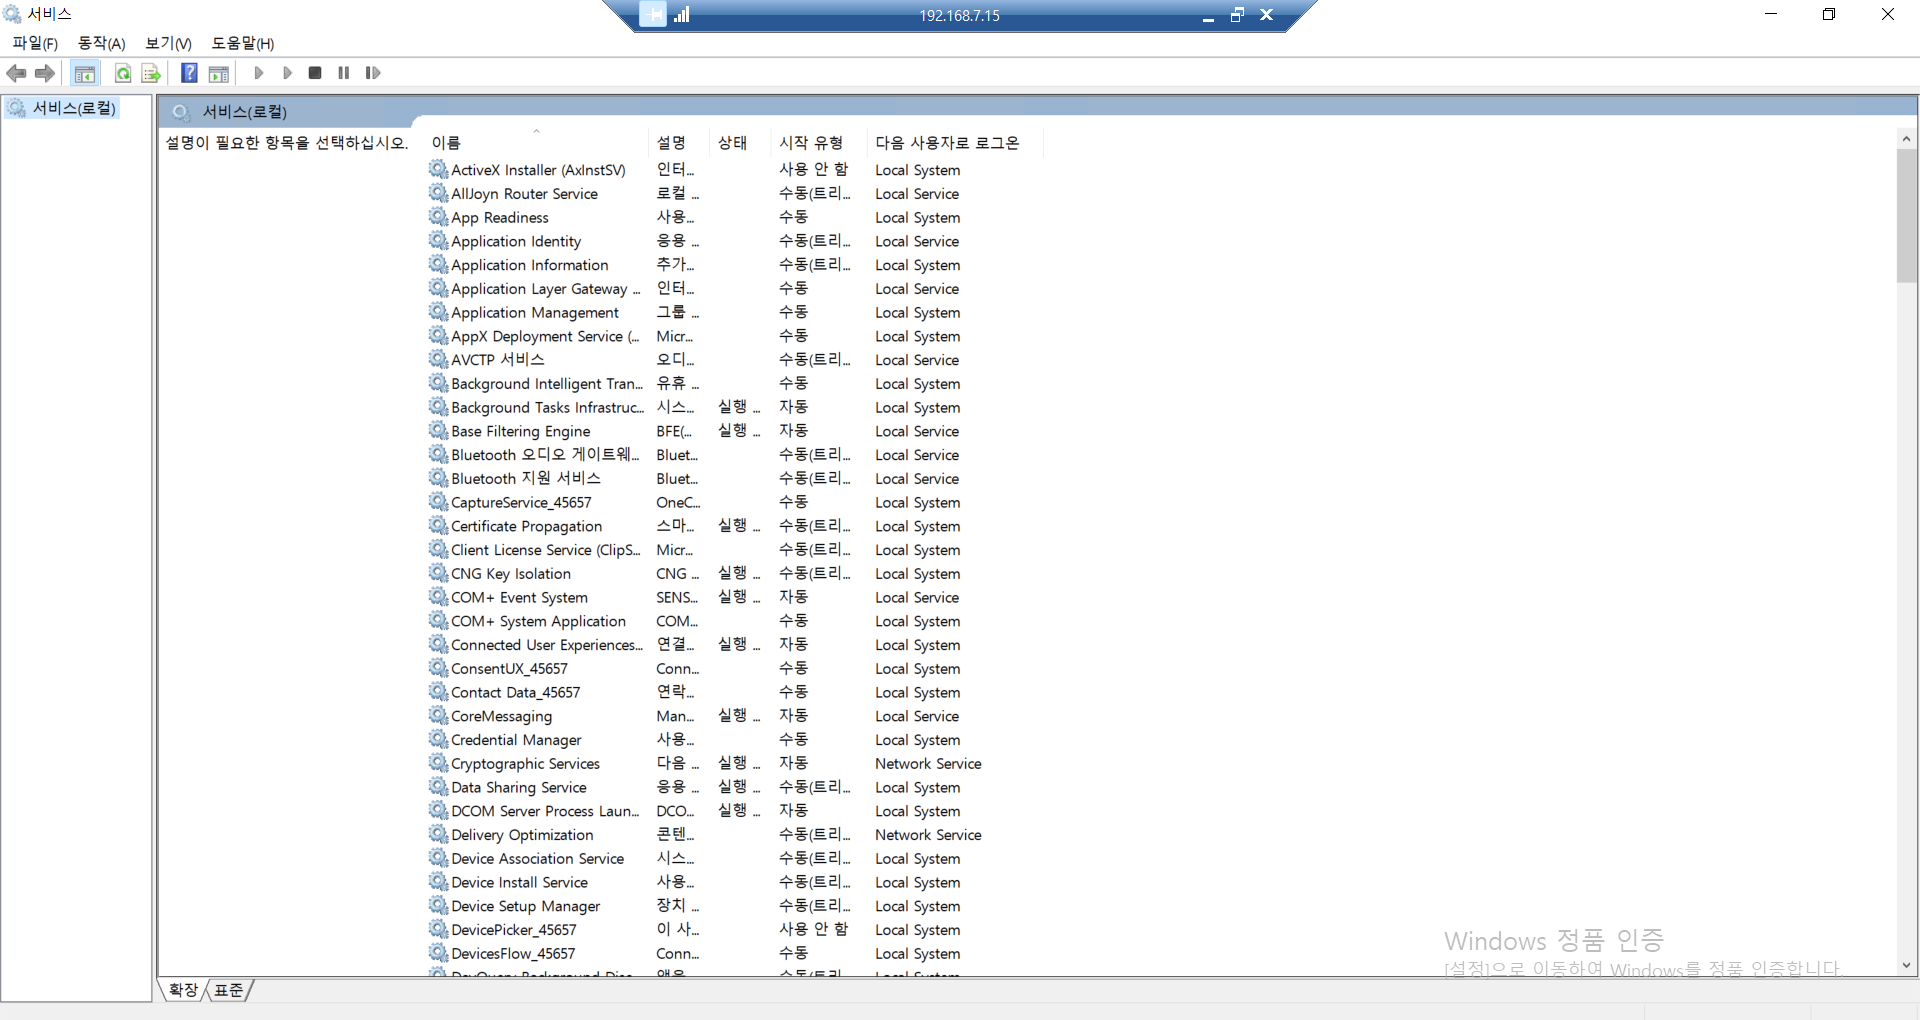Click the remote session pin icon

(653, 15)
